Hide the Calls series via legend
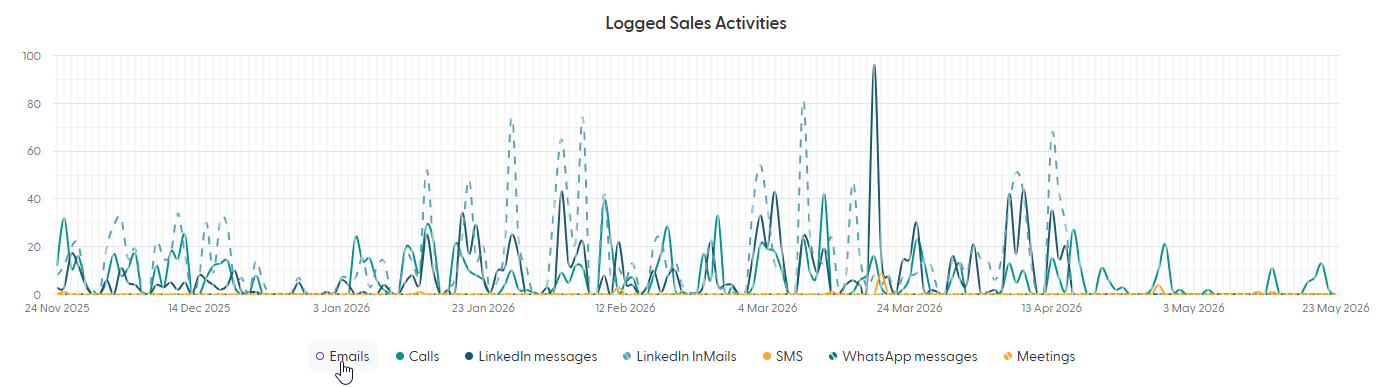 pos(419,356)
